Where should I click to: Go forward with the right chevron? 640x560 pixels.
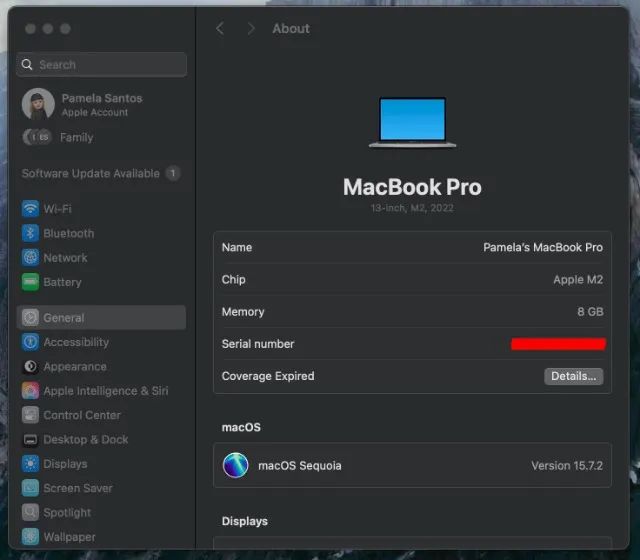251,29
